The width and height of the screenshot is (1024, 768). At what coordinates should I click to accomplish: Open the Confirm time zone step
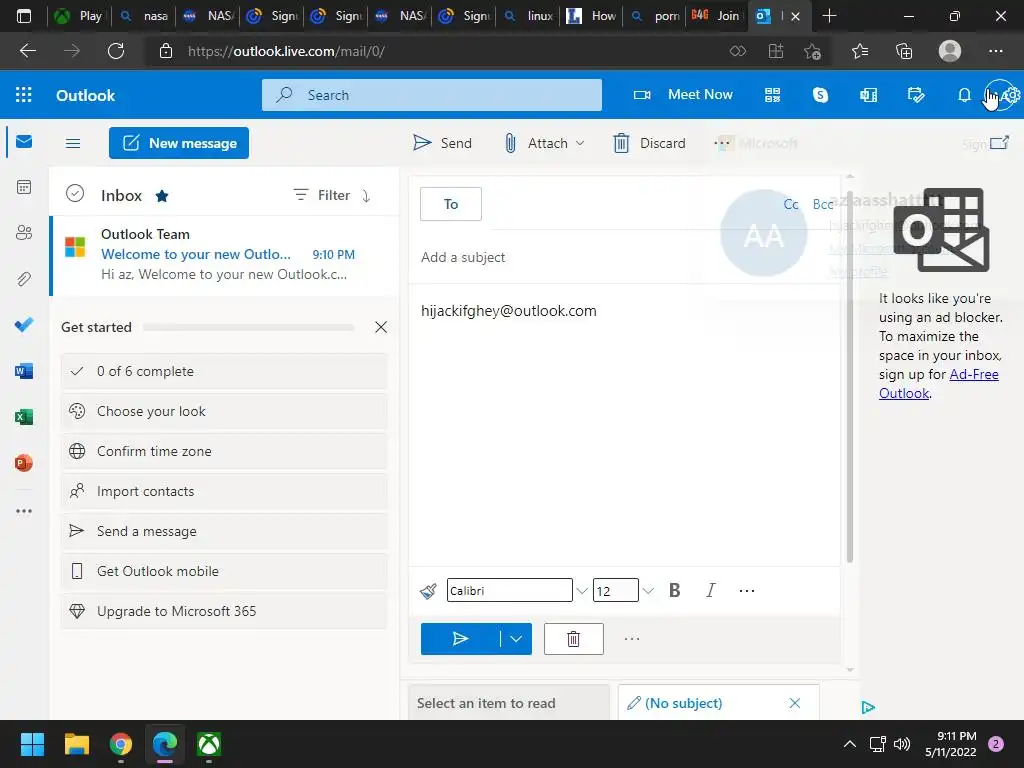224,451
